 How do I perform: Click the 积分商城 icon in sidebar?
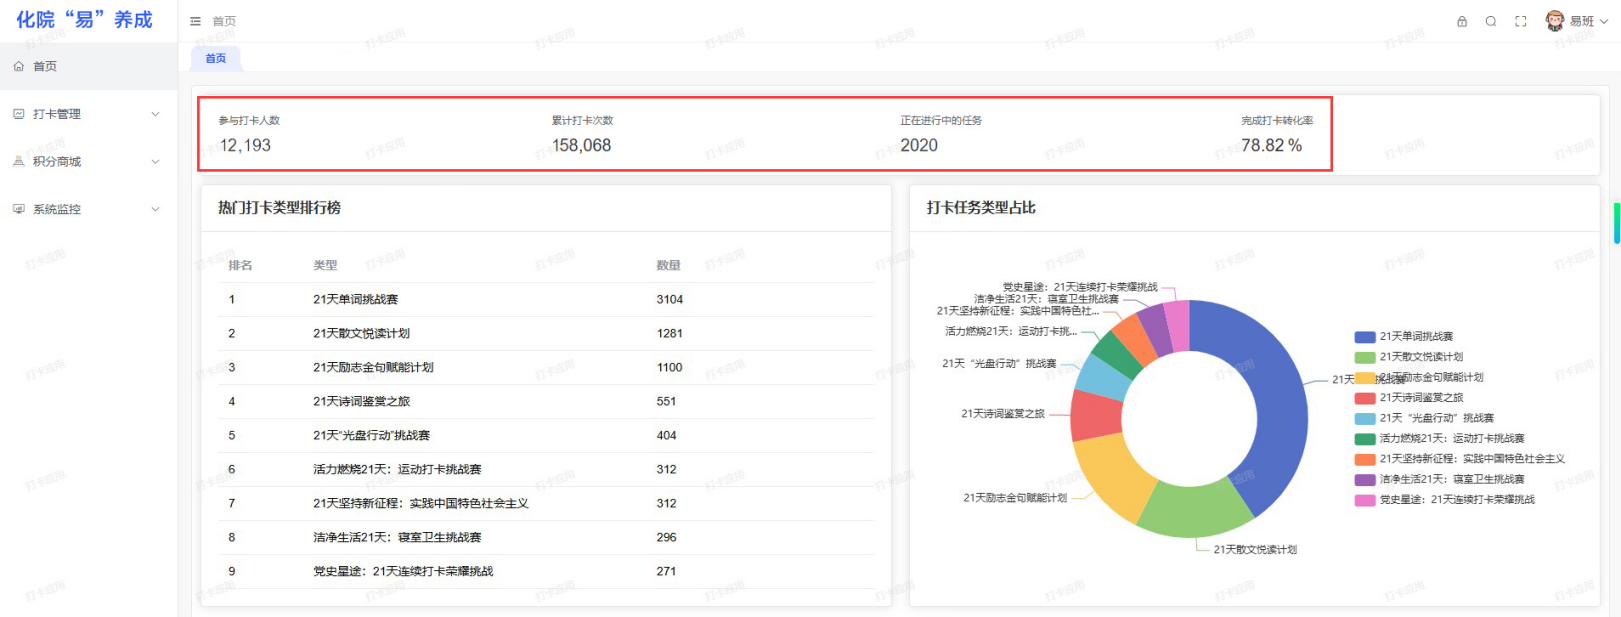pos(18,161)
